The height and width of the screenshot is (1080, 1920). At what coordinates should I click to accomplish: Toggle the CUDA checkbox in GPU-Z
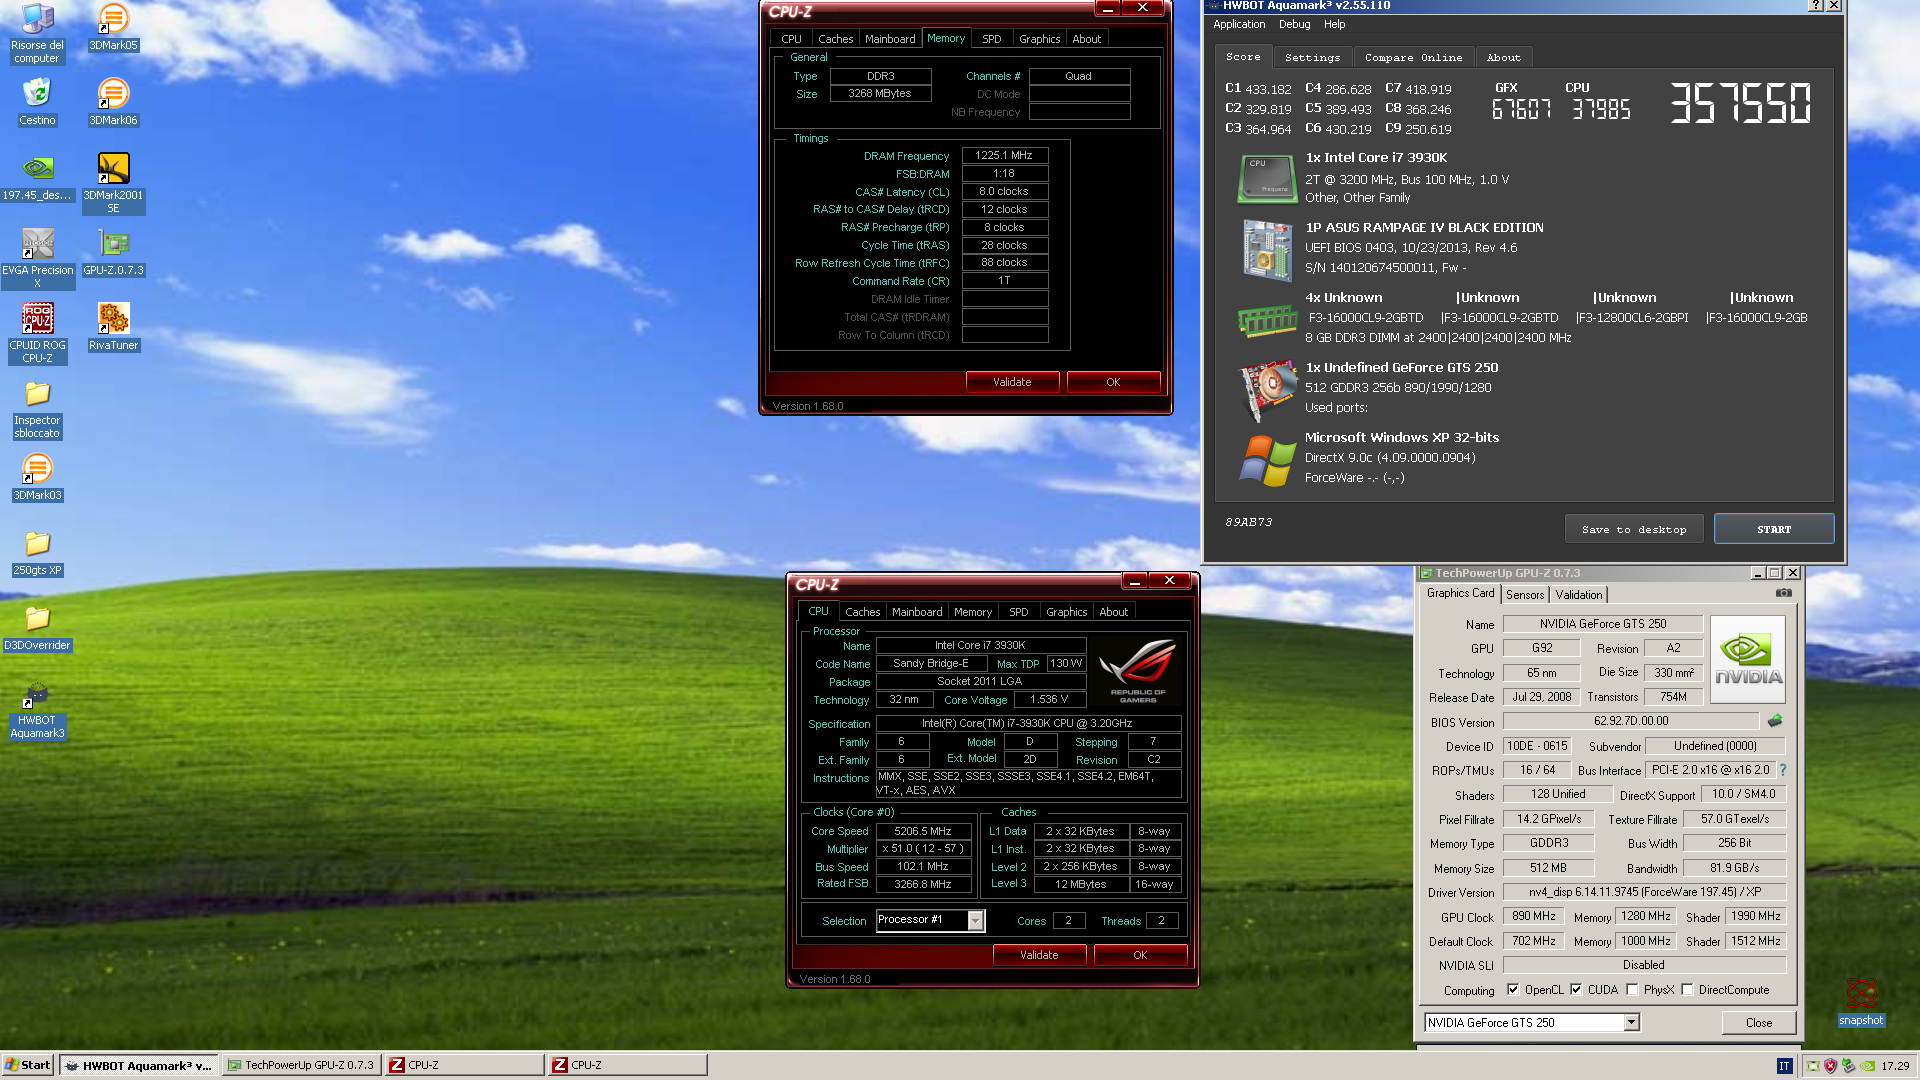(x=1576, y=989)
